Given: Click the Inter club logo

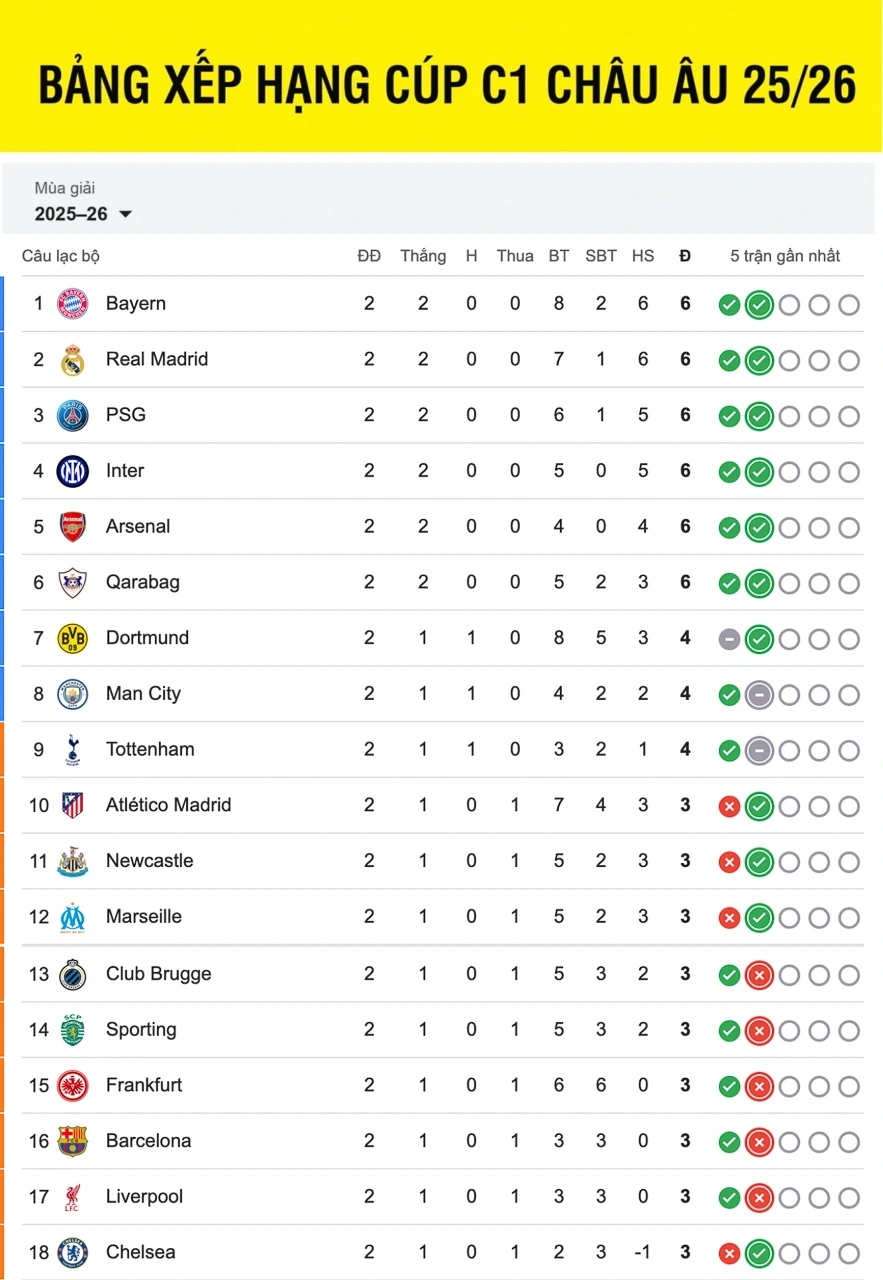Looking at the screenshot, I should point(73,471).
